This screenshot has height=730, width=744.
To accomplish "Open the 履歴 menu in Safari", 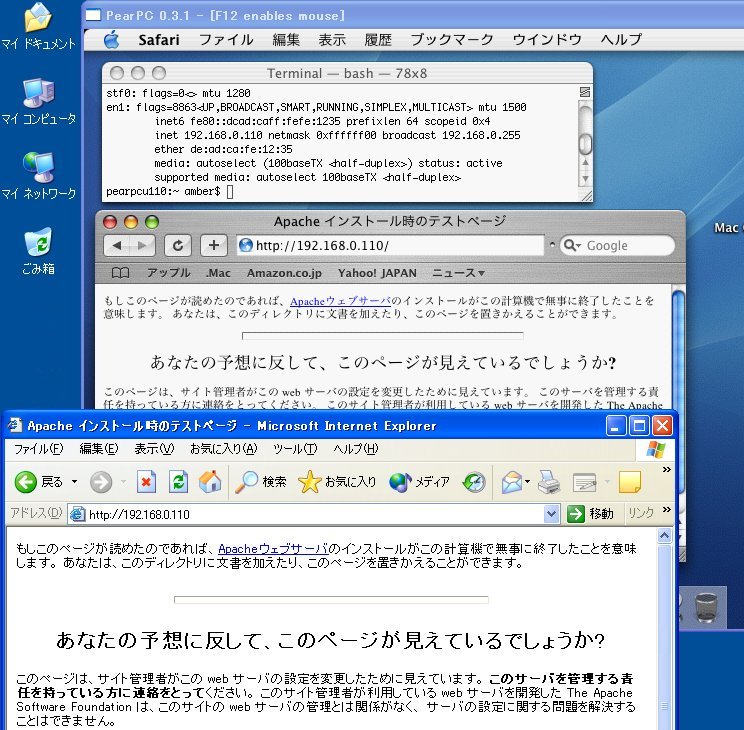I will [378, 39].
